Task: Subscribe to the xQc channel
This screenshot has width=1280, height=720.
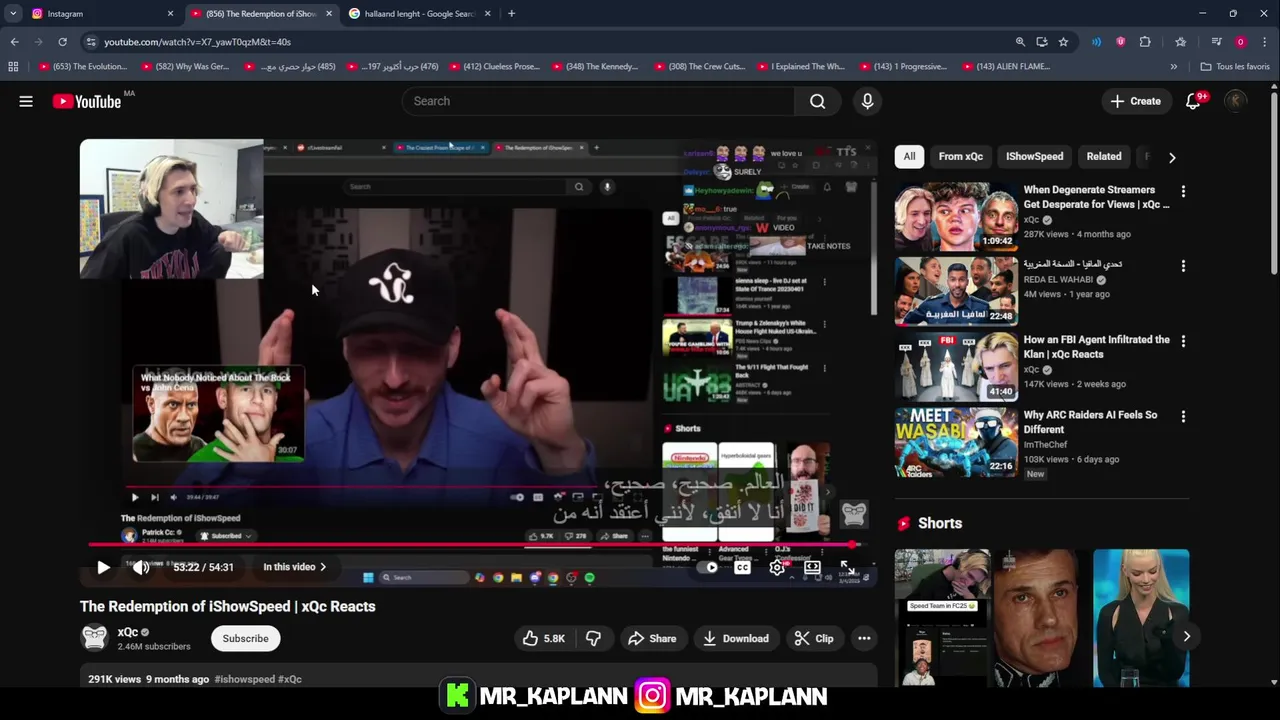Action: click(x=245, y=639)
